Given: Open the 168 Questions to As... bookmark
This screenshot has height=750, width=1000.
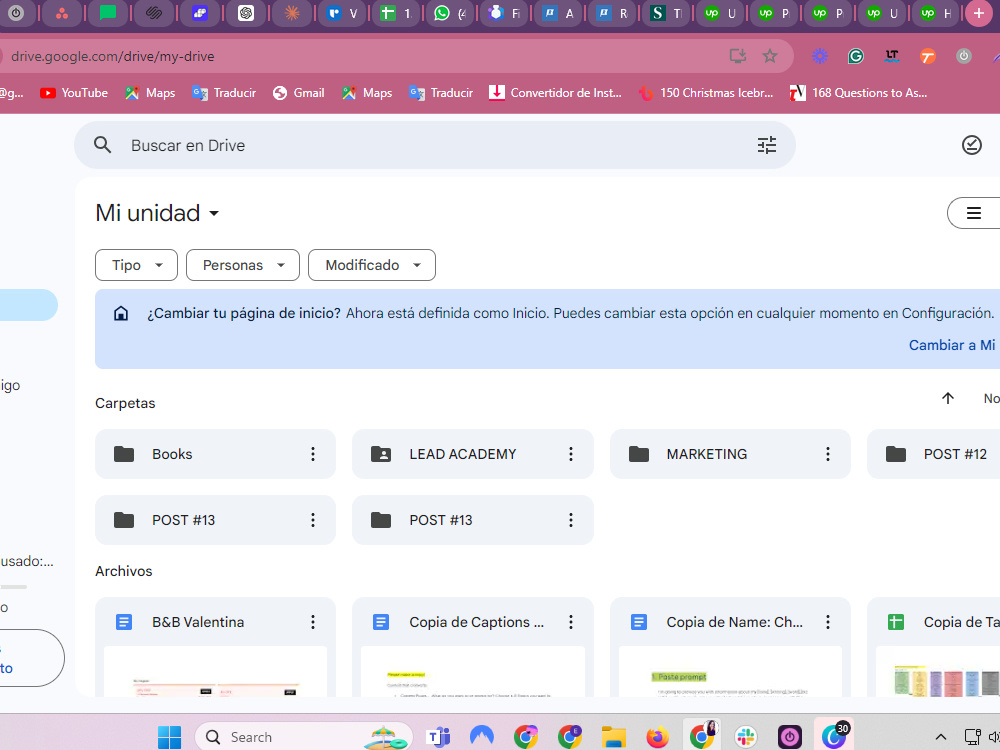Looking at the screenshot, I should pos(858,93).
